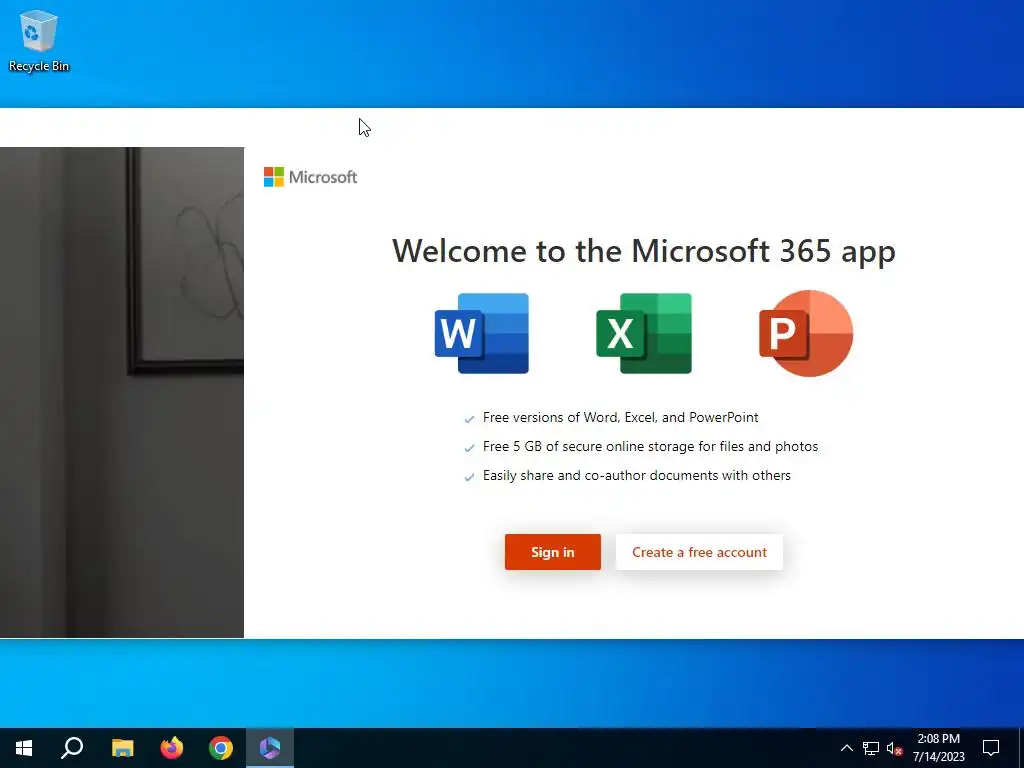Image resolution: width=1024 pixels, height=768 pixels.
Task: Open the Recycle Bin desktop icon
Action: [x=39, y=40]
